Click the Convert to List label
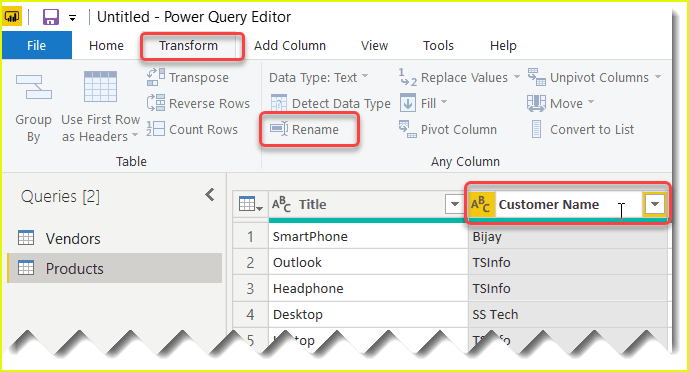Screen dimensions: 689x372 coord(592,130)
